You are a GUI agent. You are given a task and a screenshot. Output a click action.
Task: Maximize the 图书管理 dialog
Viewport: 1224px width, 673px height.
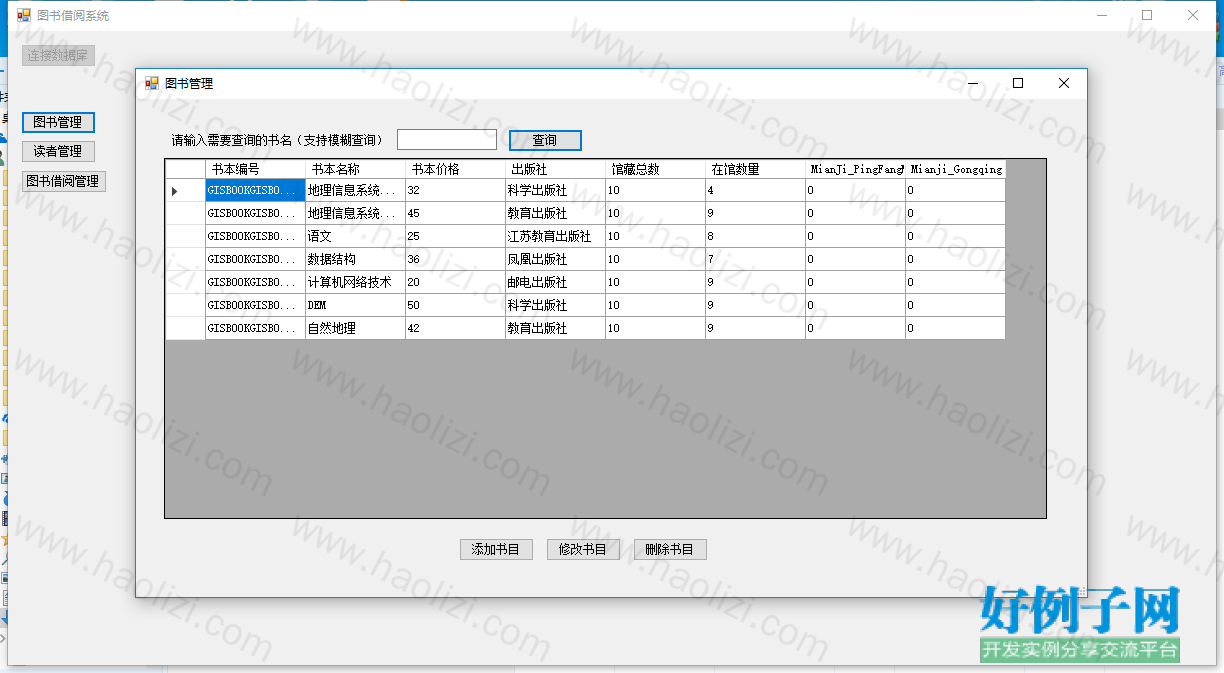(1018, 83)
